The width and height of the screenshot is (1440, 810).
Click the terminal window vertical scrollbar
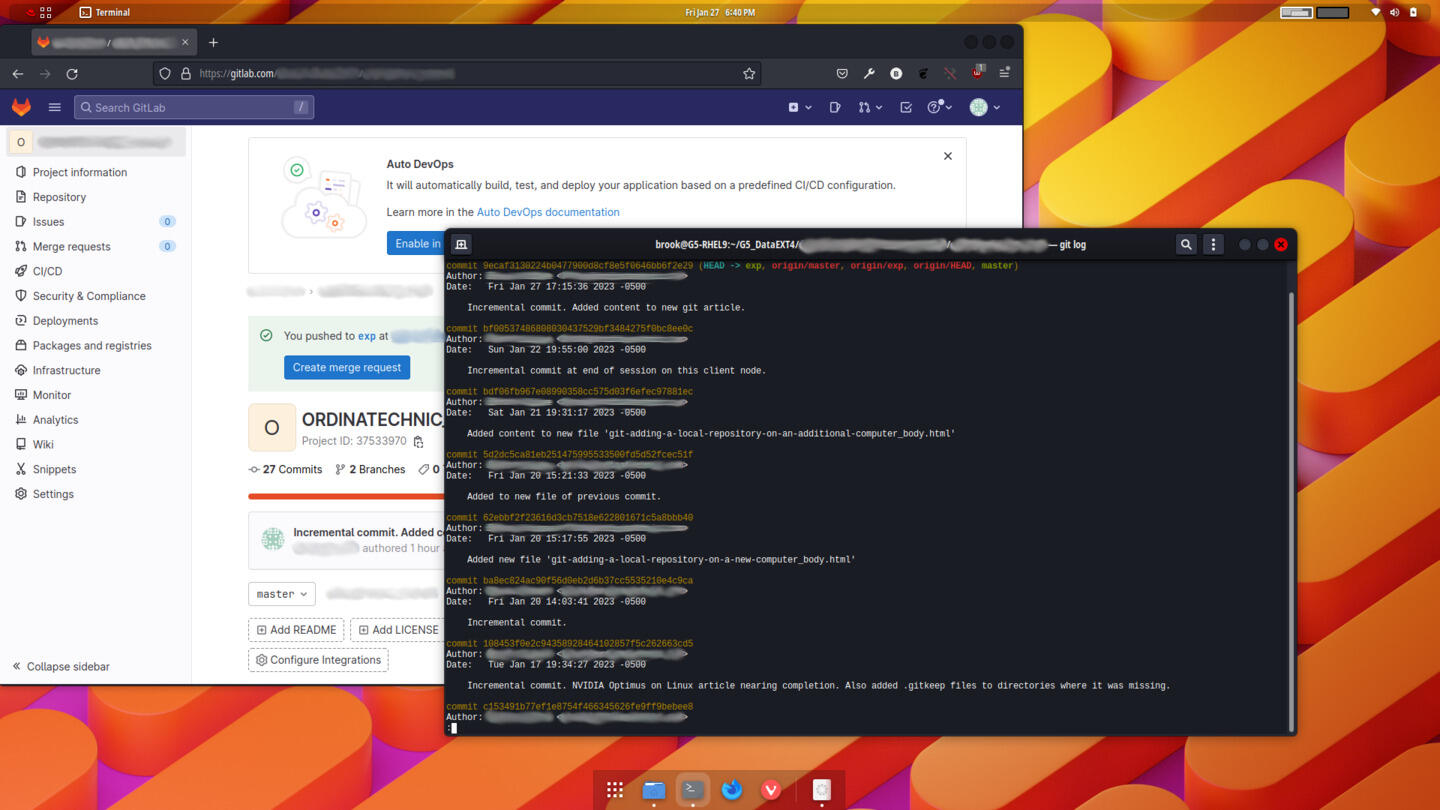(1291, 510)
